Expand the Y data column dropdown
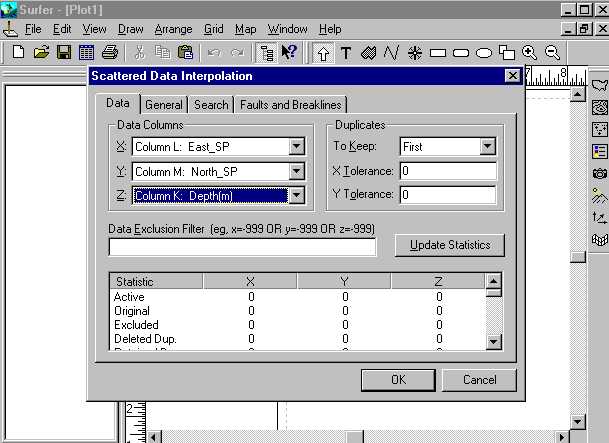The width and height of the screenshot is (609, 443). tap(296, 171)
